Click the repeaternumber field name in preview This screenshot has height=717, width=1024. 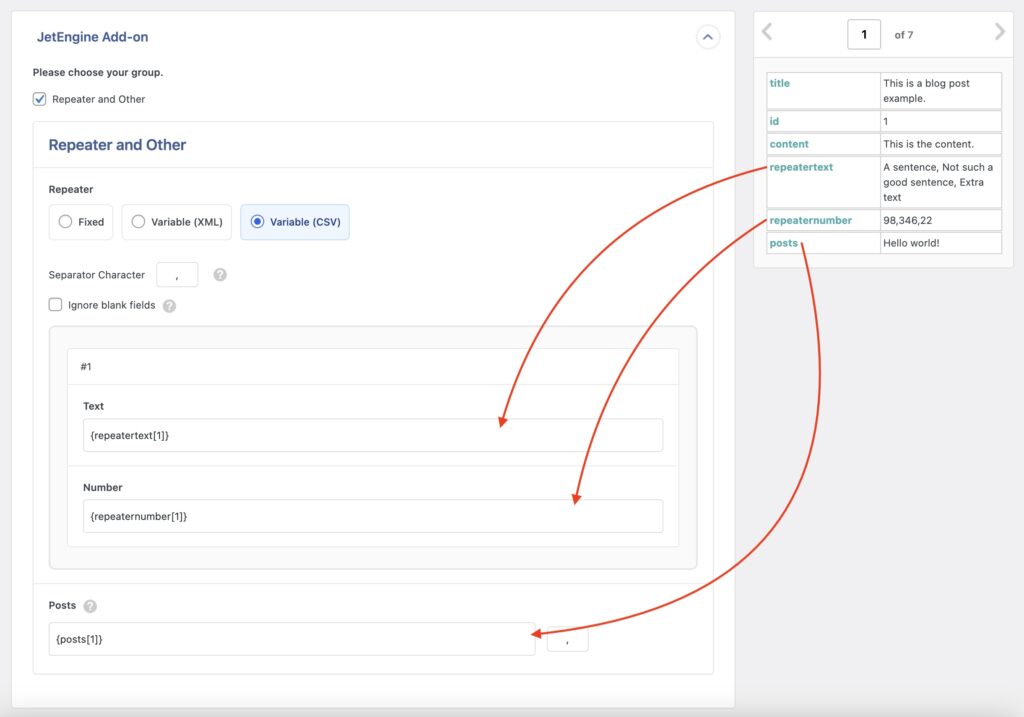click(810, 220)
